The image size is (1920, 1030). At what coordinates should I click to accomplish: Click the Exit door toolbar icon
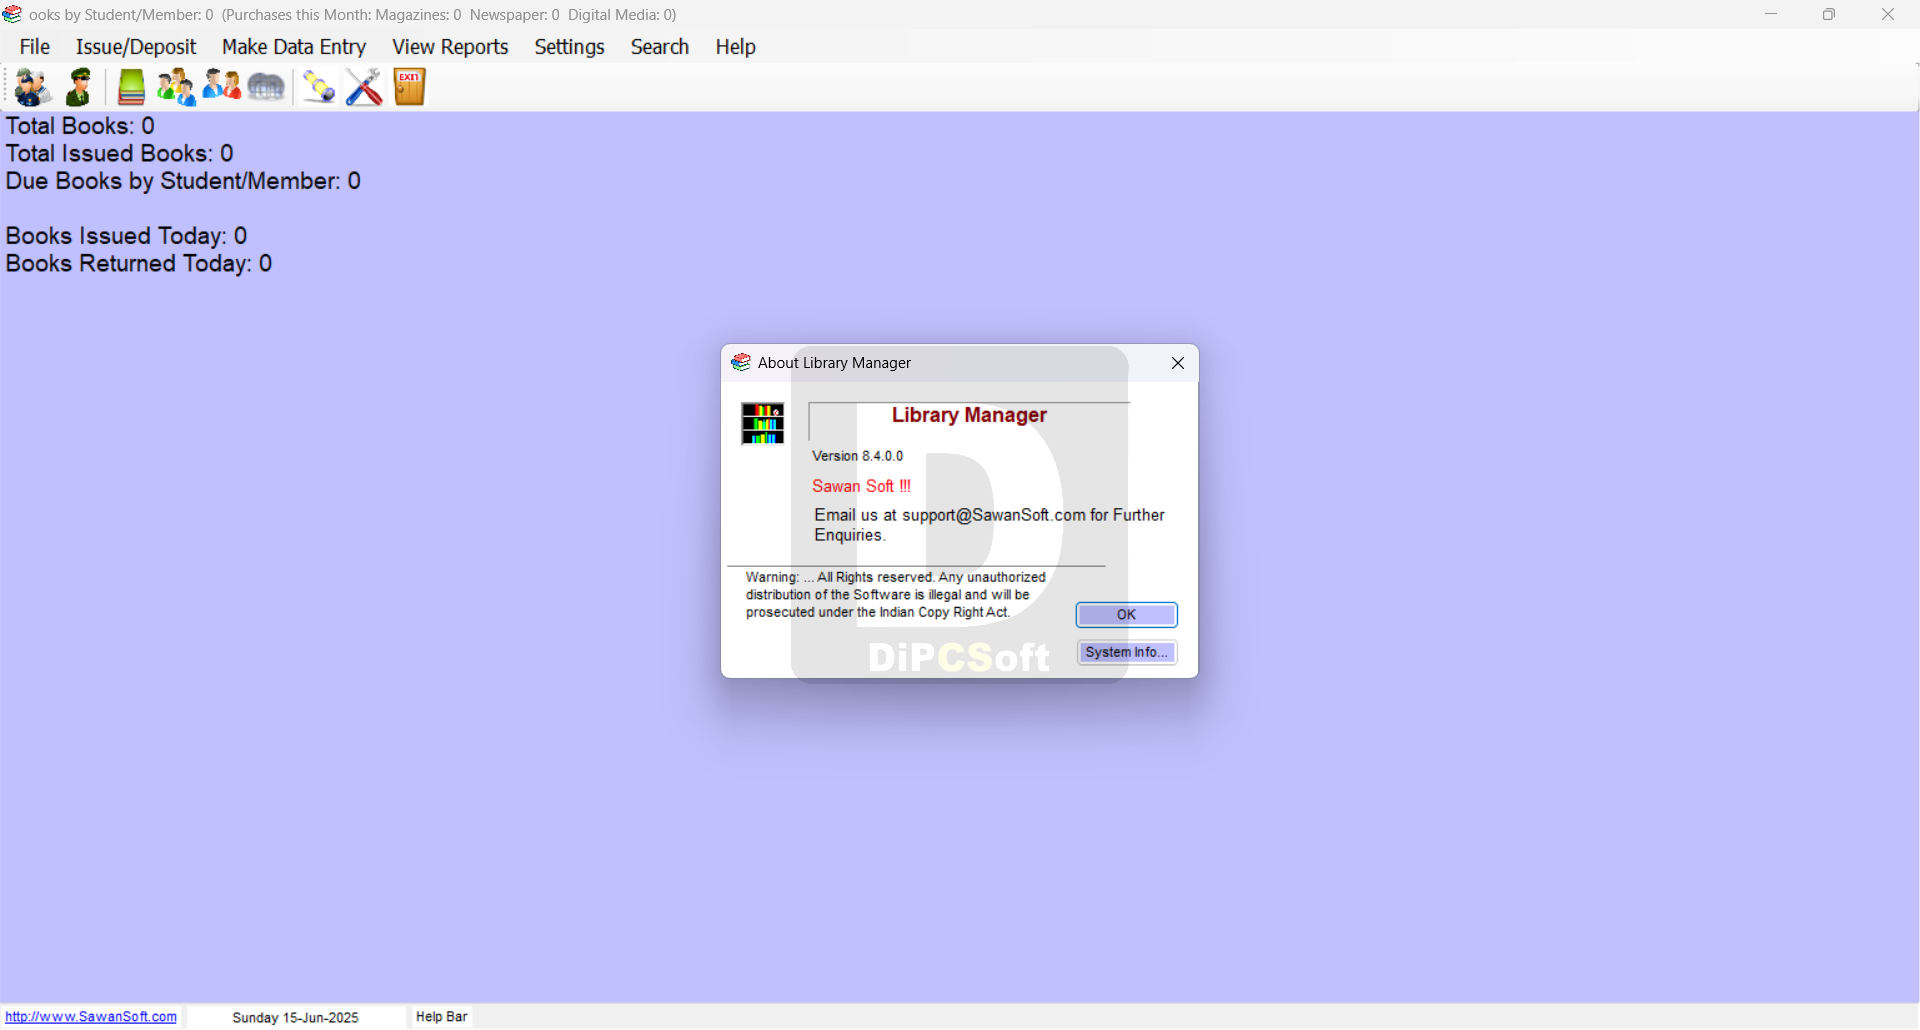(x=409, y=87)
